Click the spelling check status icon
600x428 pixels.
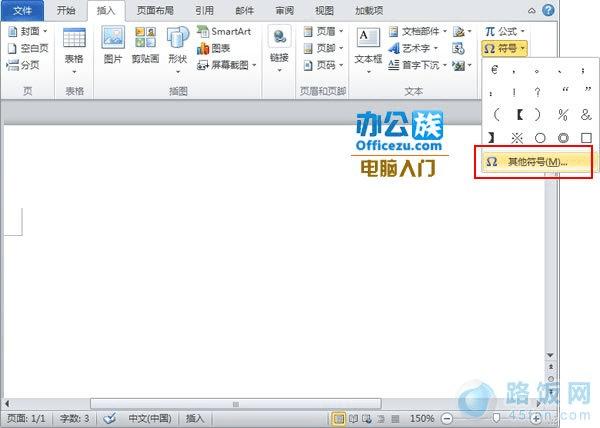point(109,418)
